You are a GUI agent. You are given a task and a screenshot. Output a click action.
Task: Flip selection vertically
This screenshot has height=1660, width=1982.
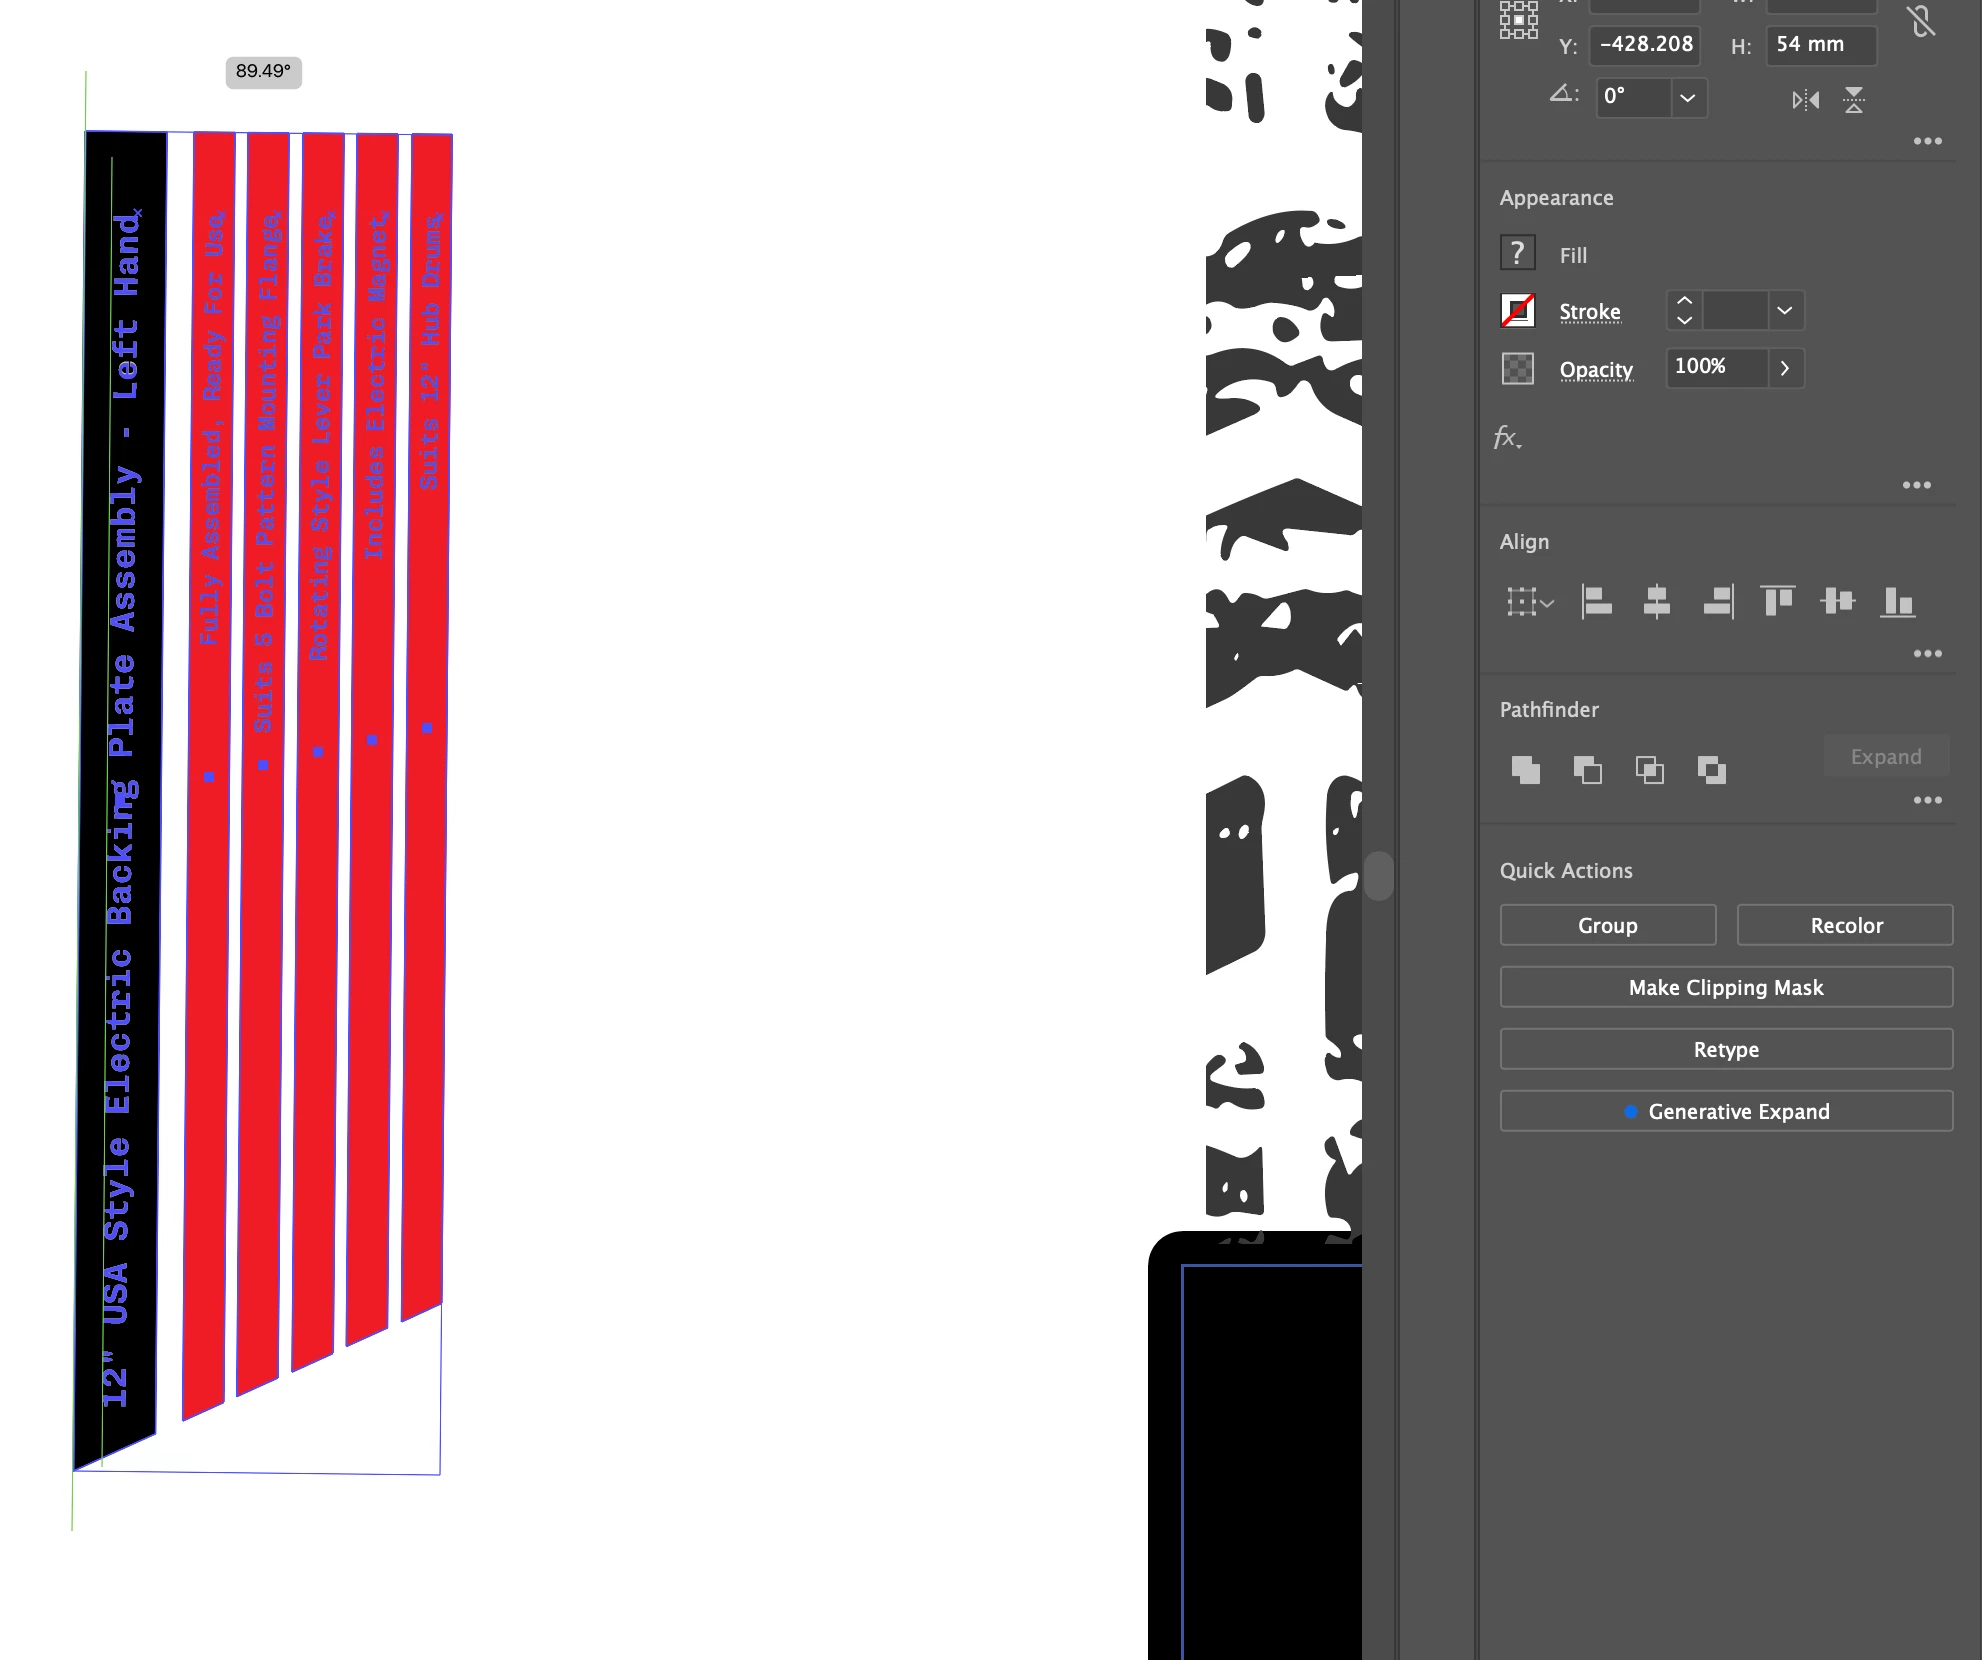(1853, 100)
